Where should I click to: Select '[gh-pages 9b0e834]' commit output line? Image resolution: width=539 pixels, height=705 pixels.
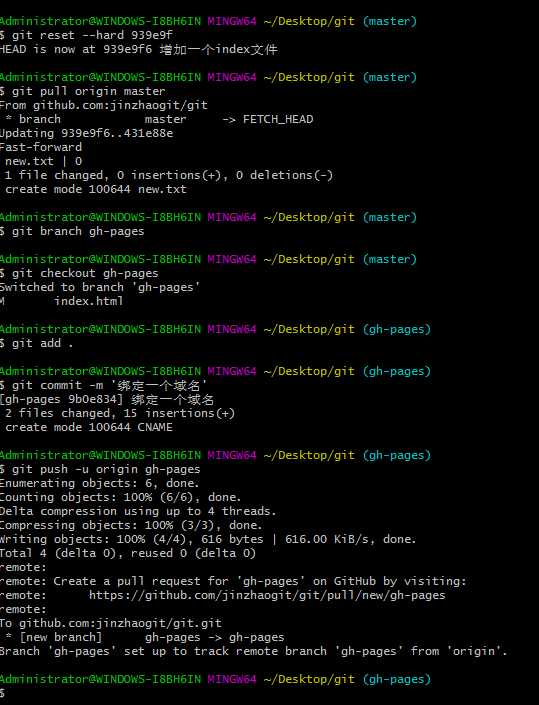coord(107,399)
